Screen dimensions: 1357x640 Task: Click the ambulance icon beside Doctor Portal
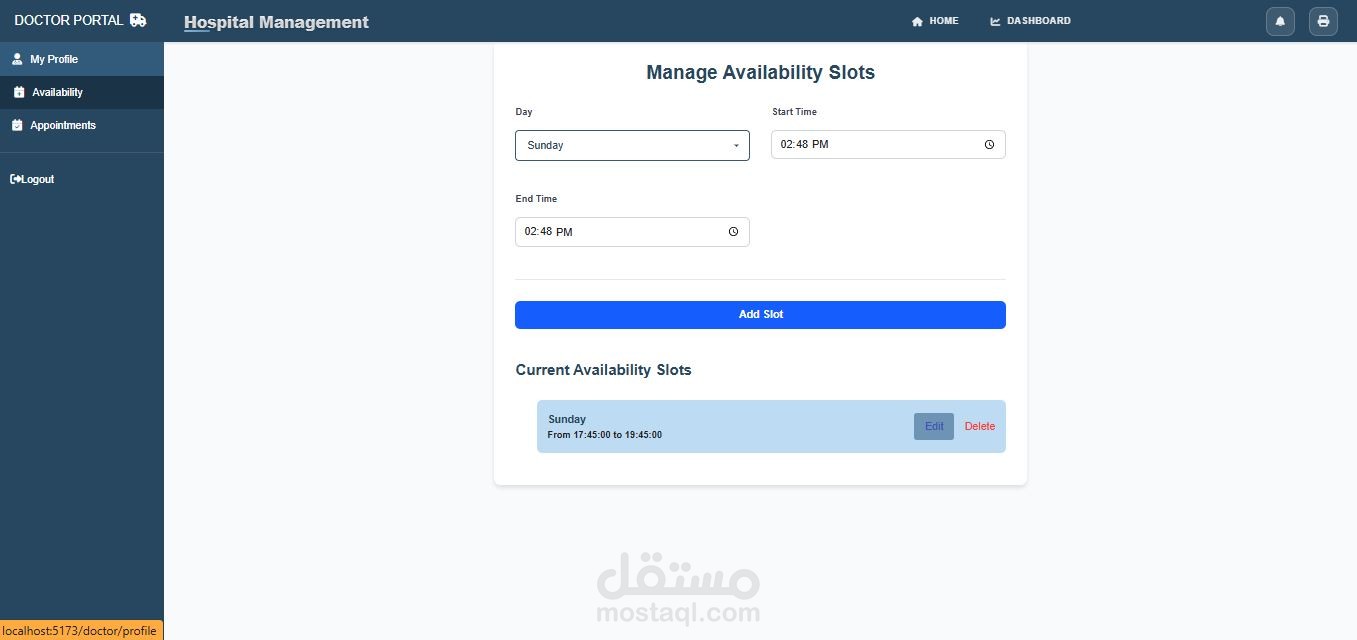(x=138, y=20)
